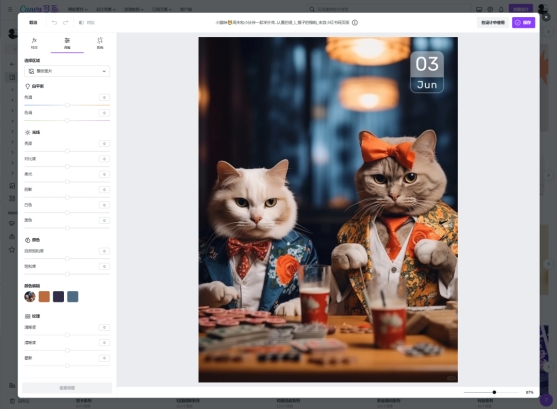The image size is (557, 410).
Task: Click the texture section grid icon
Action: [x=27, y=316]
